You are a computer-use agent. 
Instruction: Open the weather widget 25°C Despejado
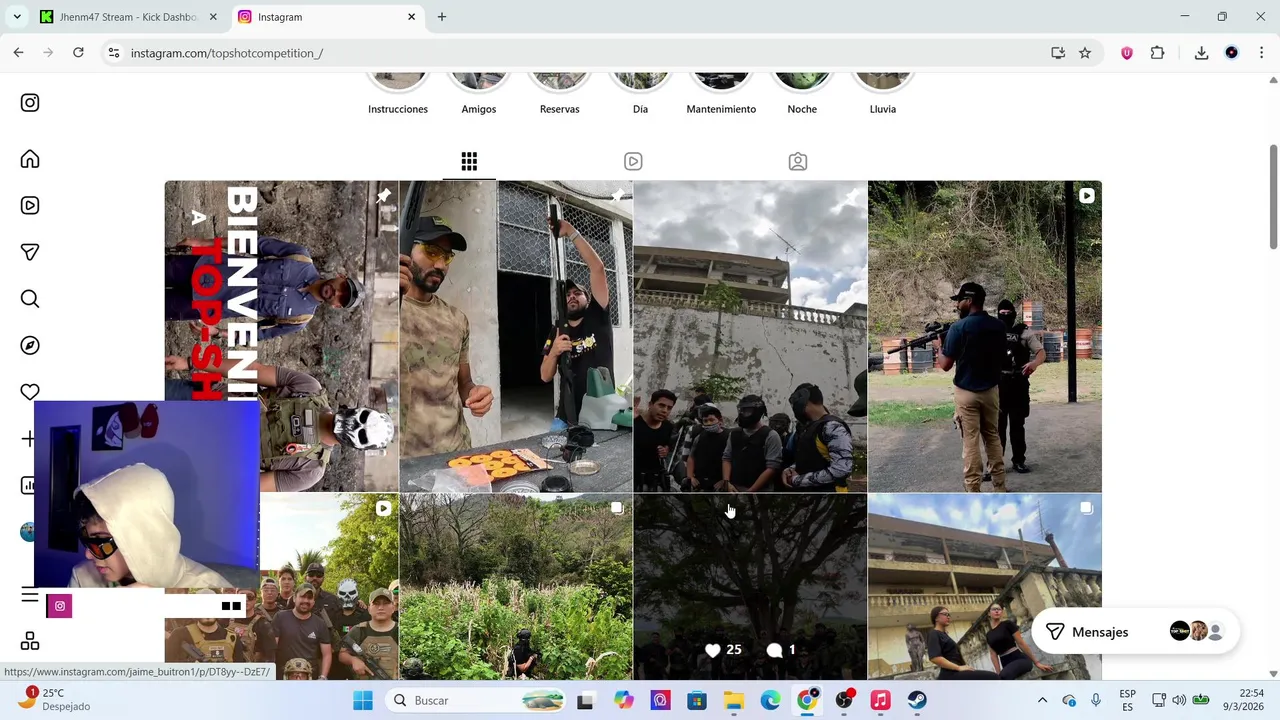coord(55,699)
